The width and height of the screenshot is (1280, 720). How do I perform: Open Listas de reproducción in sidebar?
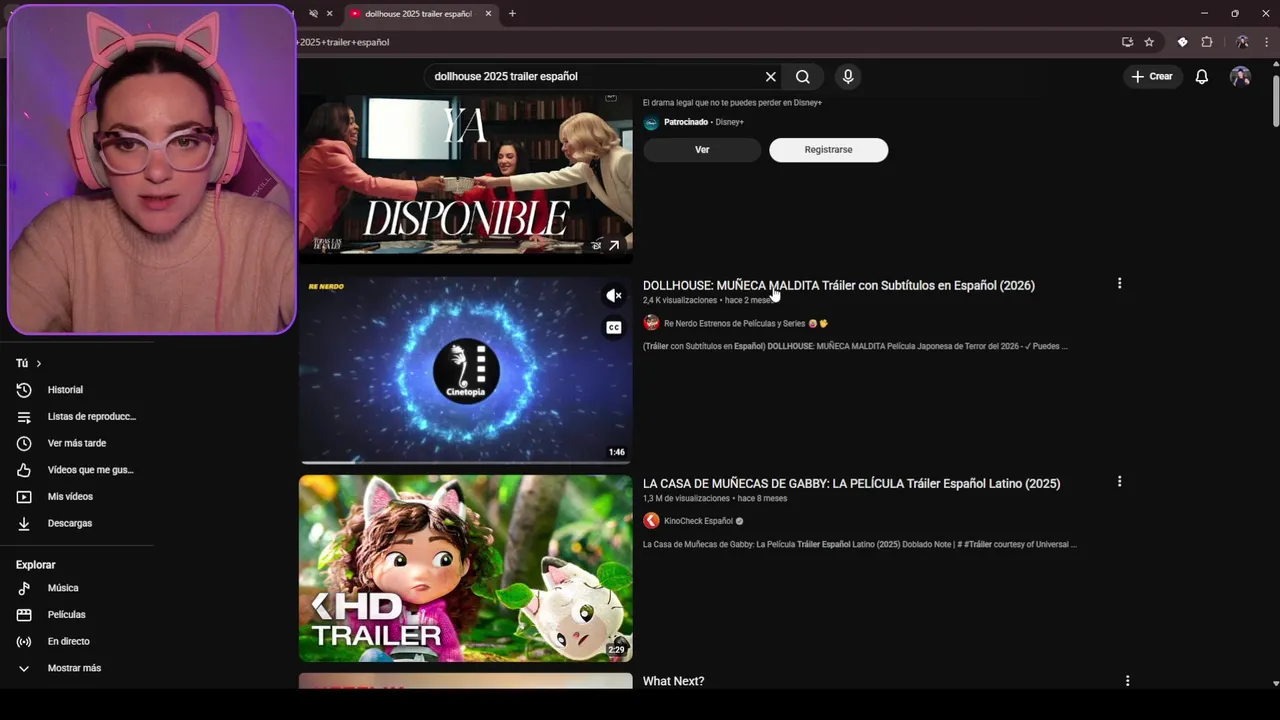pyautogui.click(x=77, y=417)
